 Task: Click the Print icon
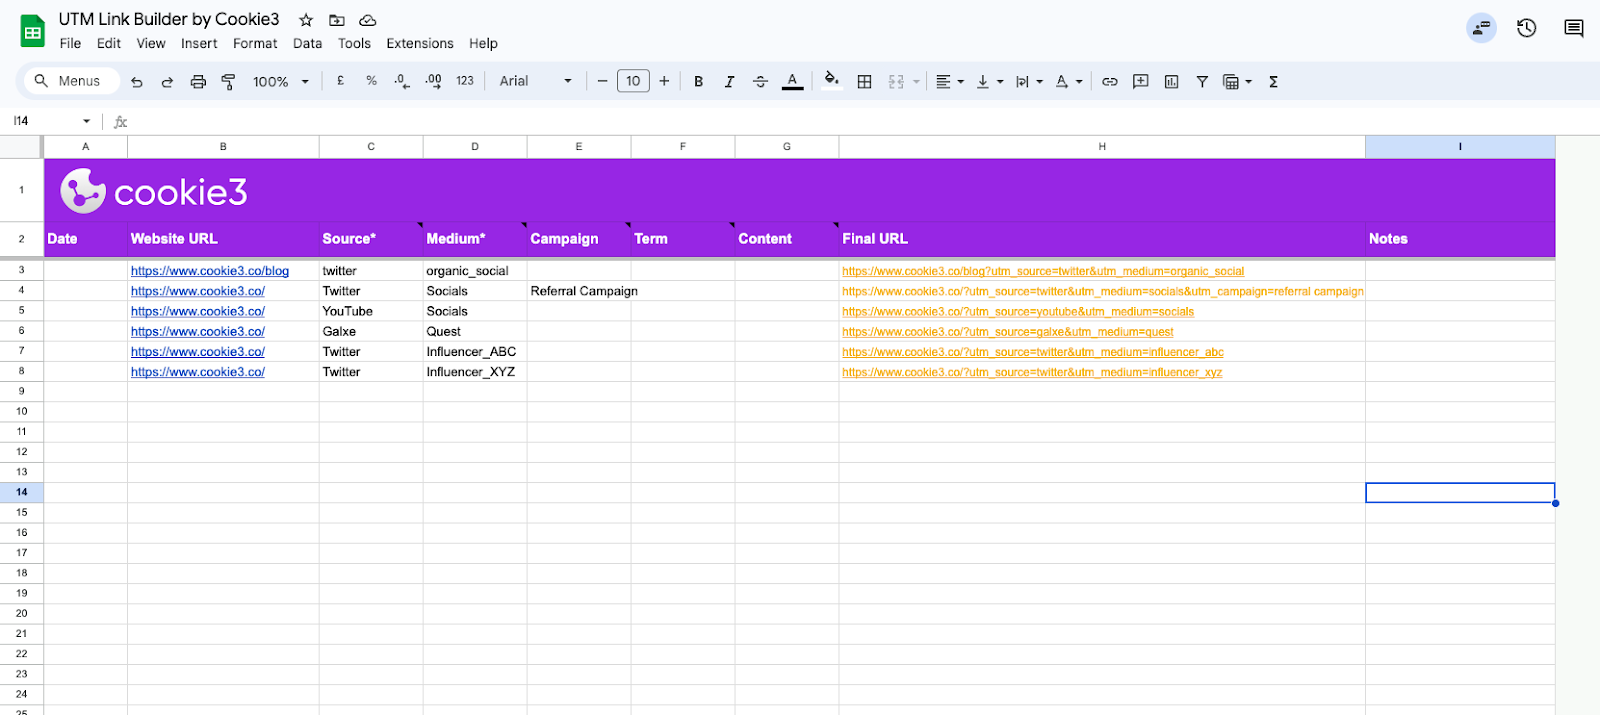click(x=198, y=82)
